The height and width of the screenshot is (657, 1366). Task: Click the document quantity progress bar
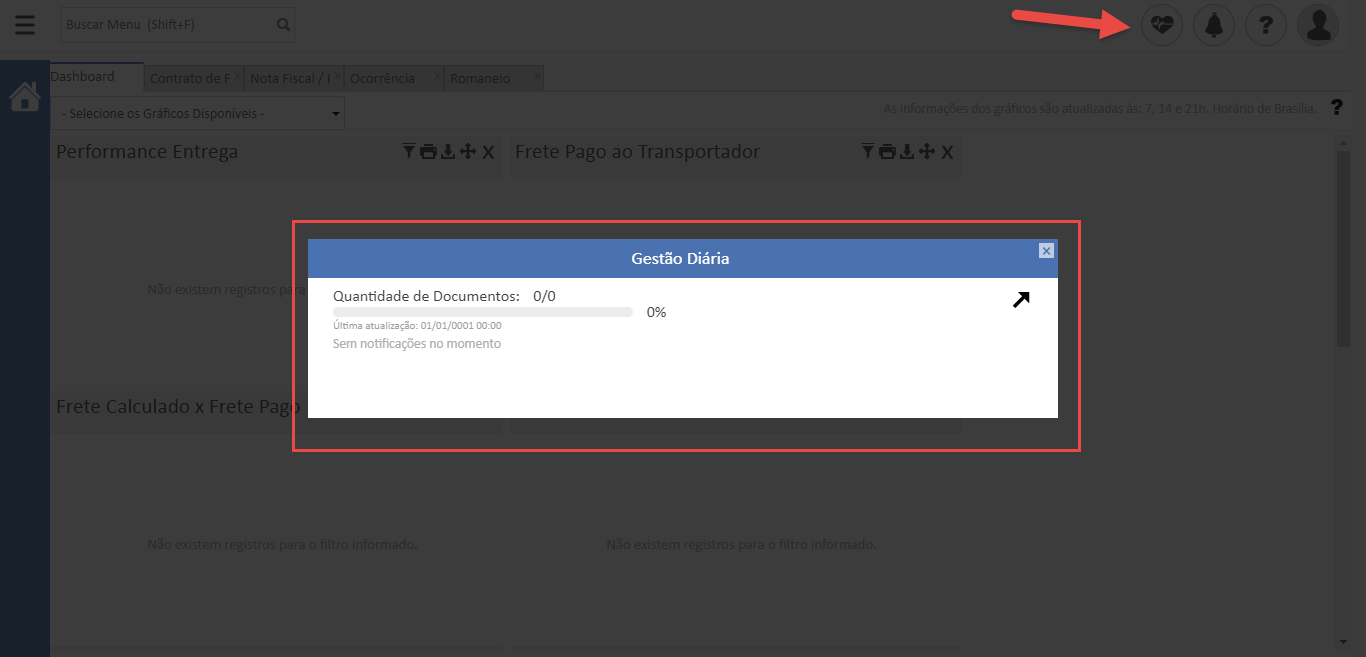pos(482,312)
